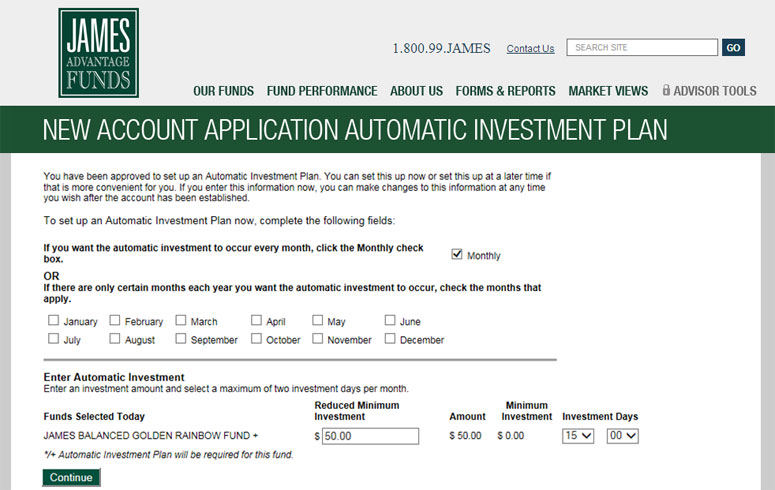Click the James Advantage Funds logo
Screen dimensions: 775x490
[x=98, y=53]
